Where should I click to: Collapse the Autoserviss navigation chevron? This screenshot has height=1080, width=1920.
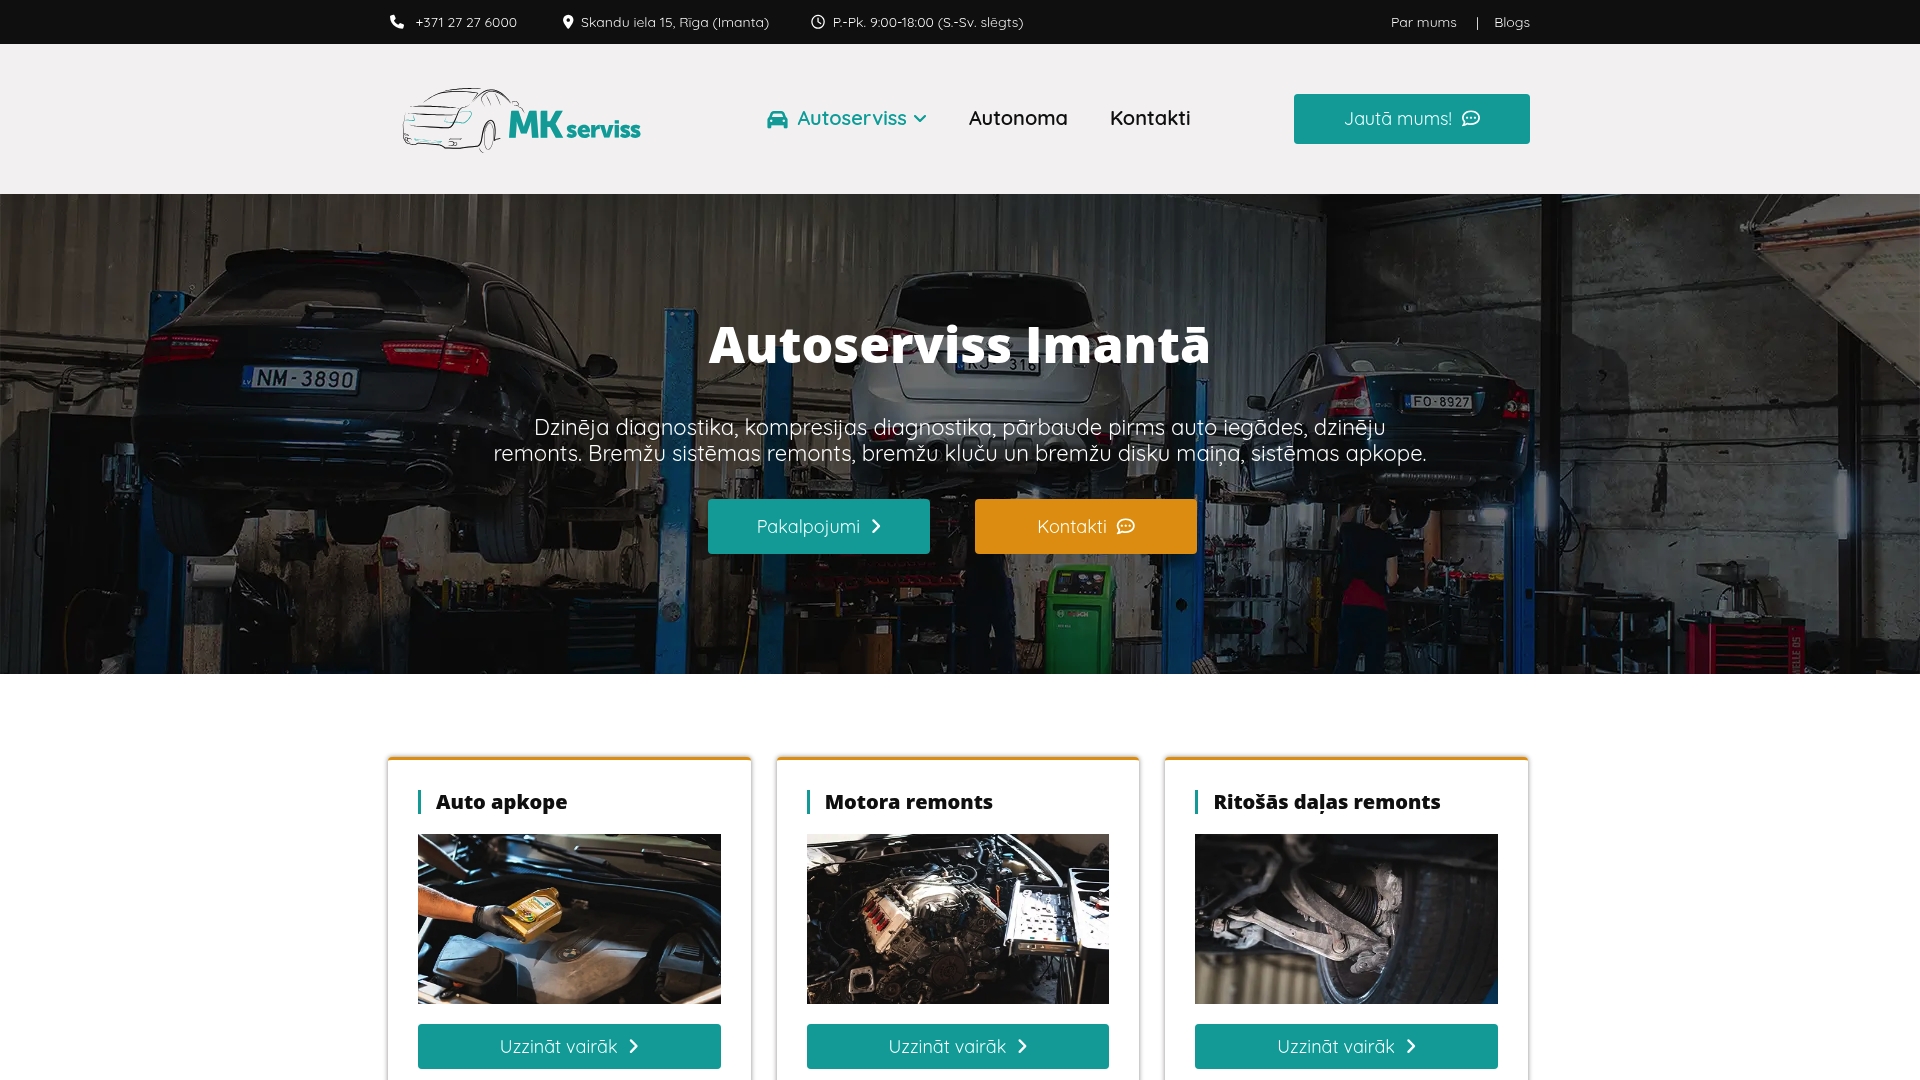919,119
